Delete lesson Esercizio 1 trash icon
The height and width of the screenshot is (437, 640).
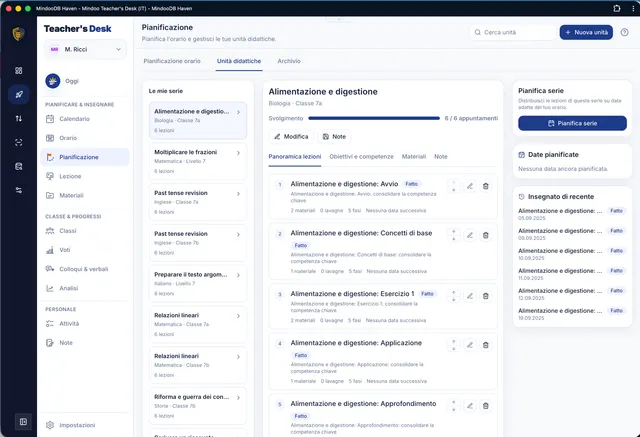coord(486,296)
